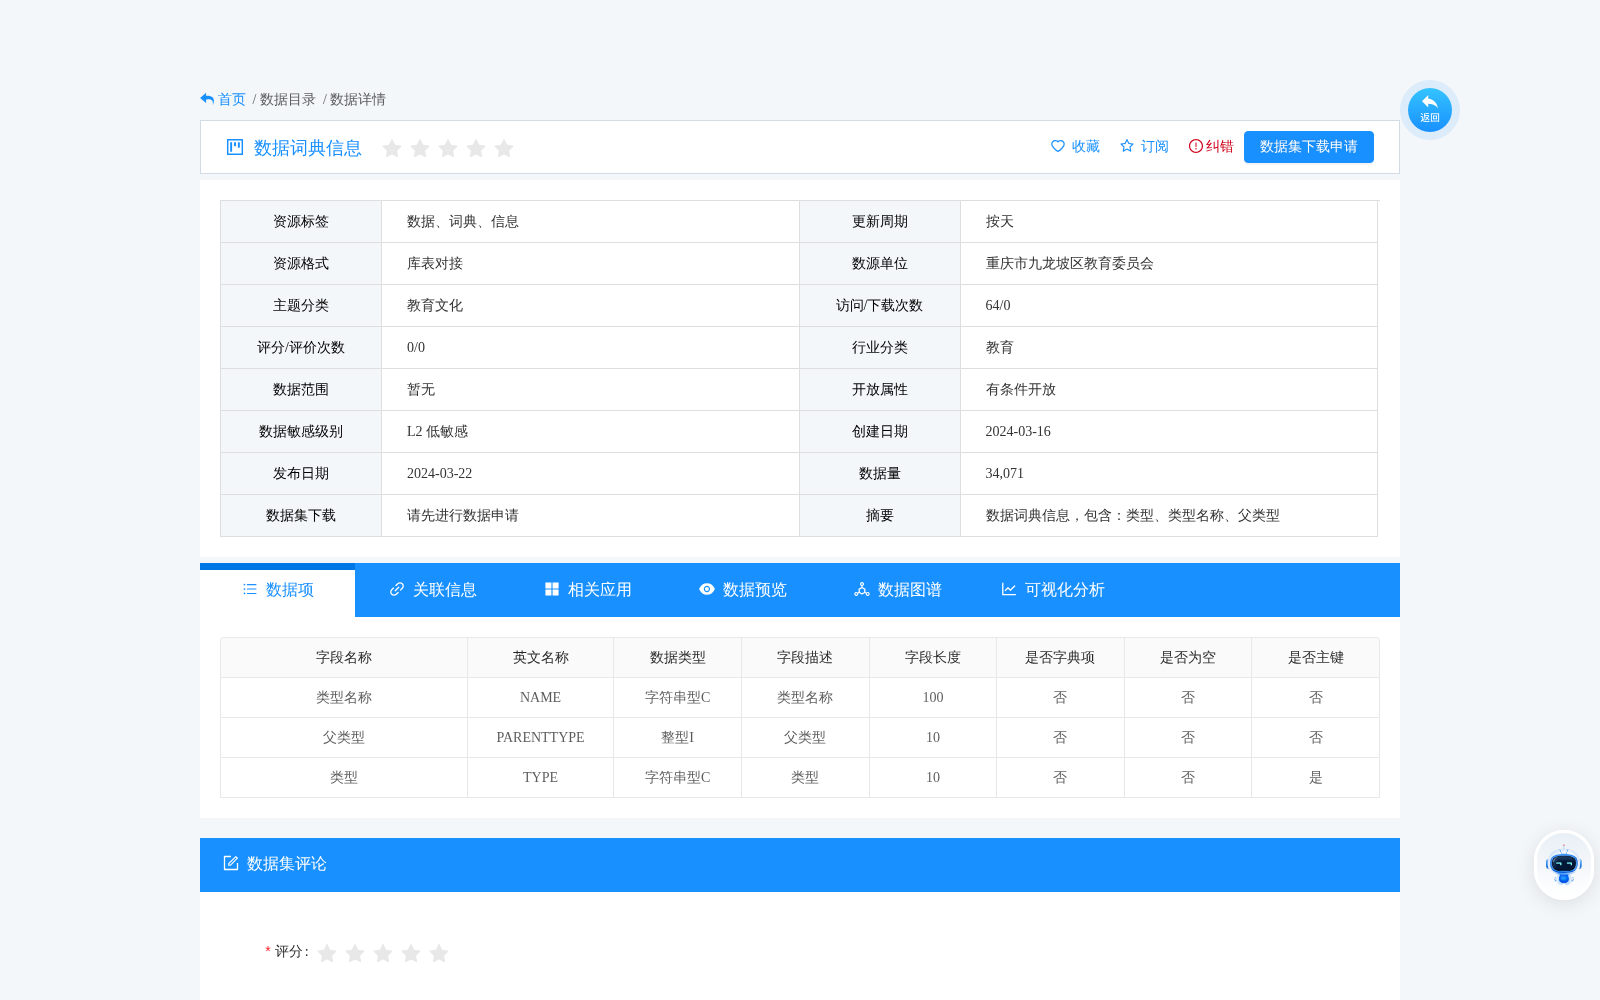
Task: Click the 数据词典信息 page title
Action: [307, 148]
